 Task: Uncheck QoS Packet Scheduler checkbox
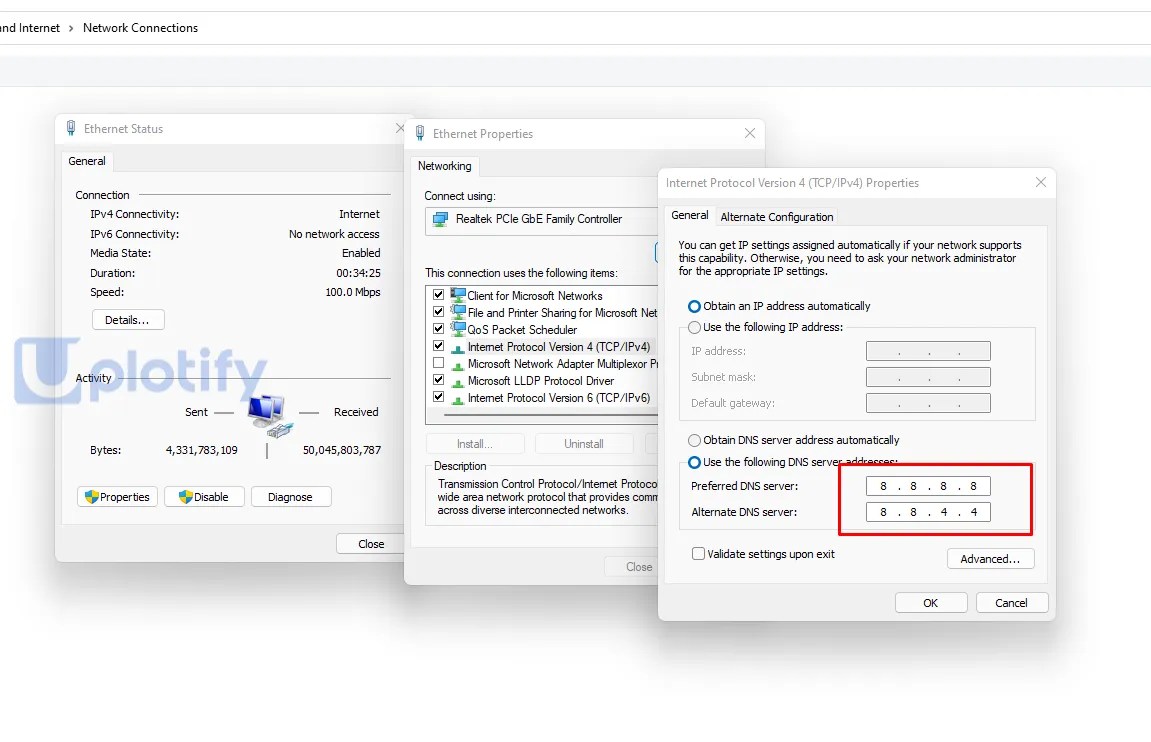point(438,328)
